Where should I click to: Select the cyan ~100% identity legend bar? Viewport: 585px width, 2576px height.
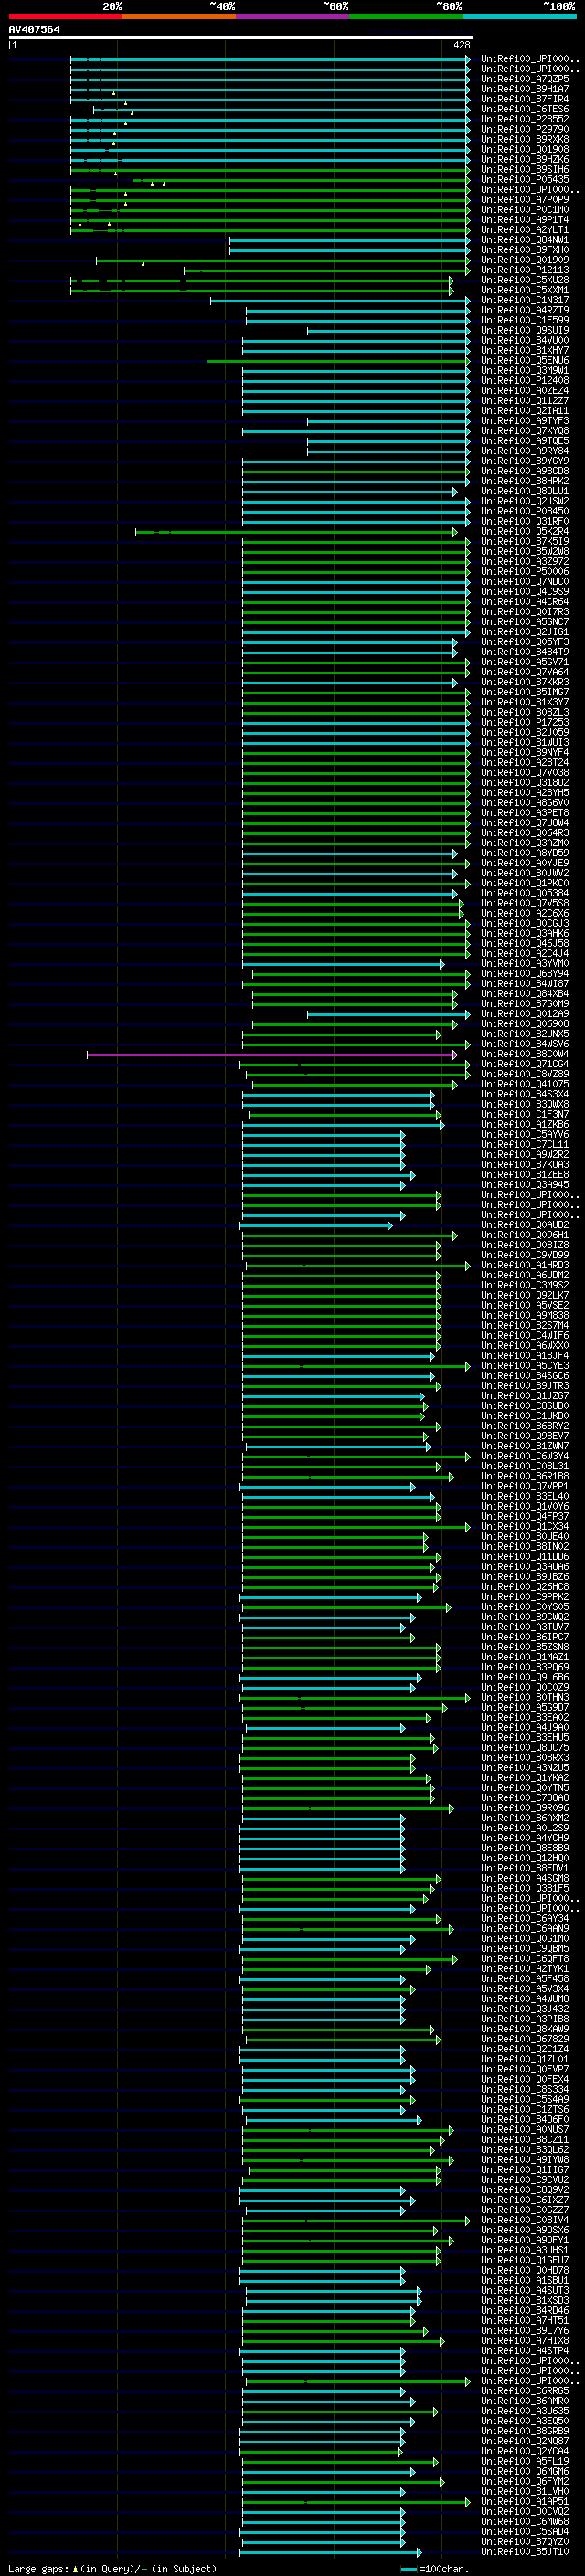point(520,16)
